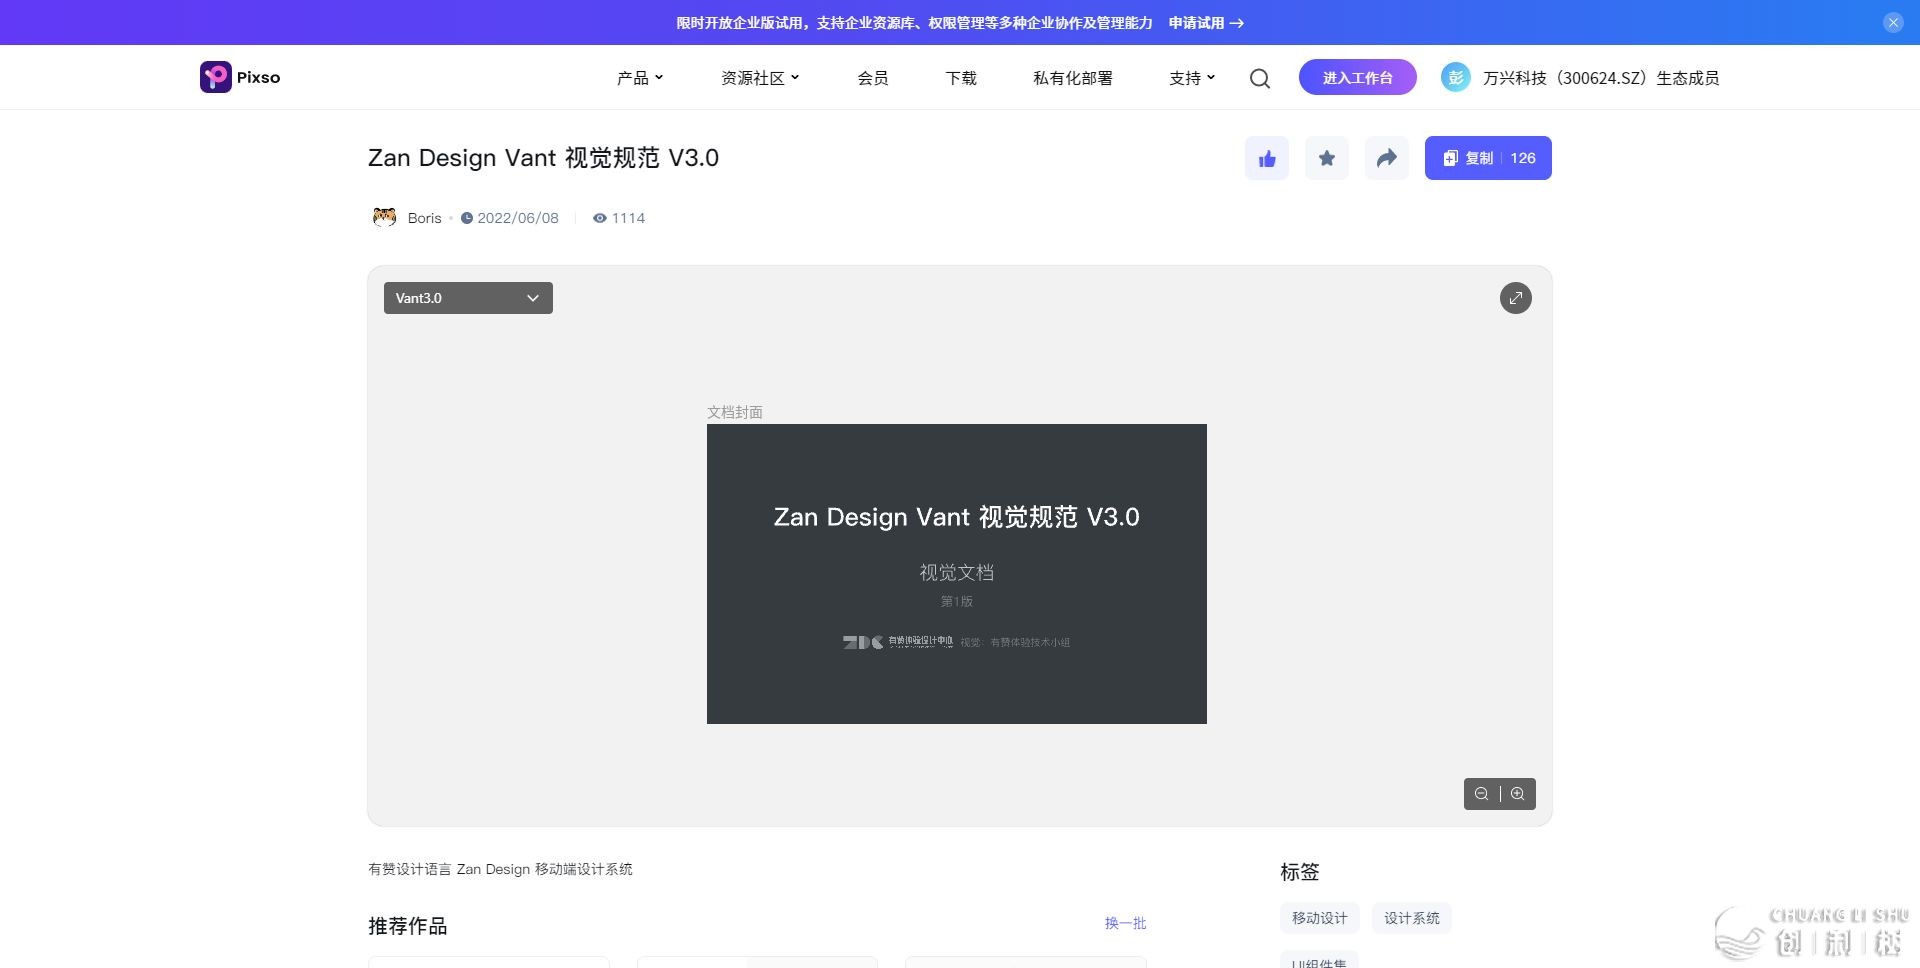Share the design via the share icon
This screenshot has width=1920, height=968.
pyautogui.click(x=1386, y=157)
